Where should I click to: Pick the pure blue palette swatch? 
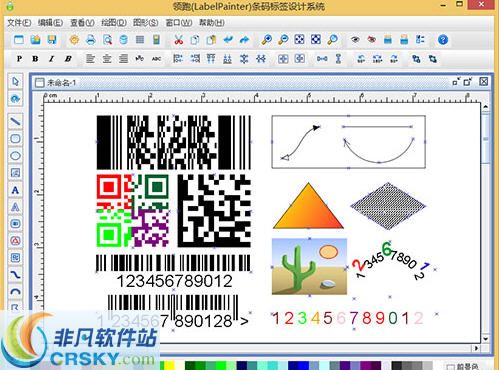coord(304,366)
